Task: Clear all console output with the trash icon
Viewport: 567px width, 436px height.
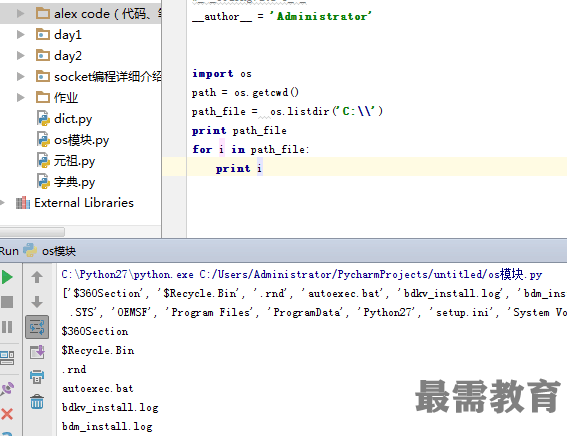Action: [37, 401]
